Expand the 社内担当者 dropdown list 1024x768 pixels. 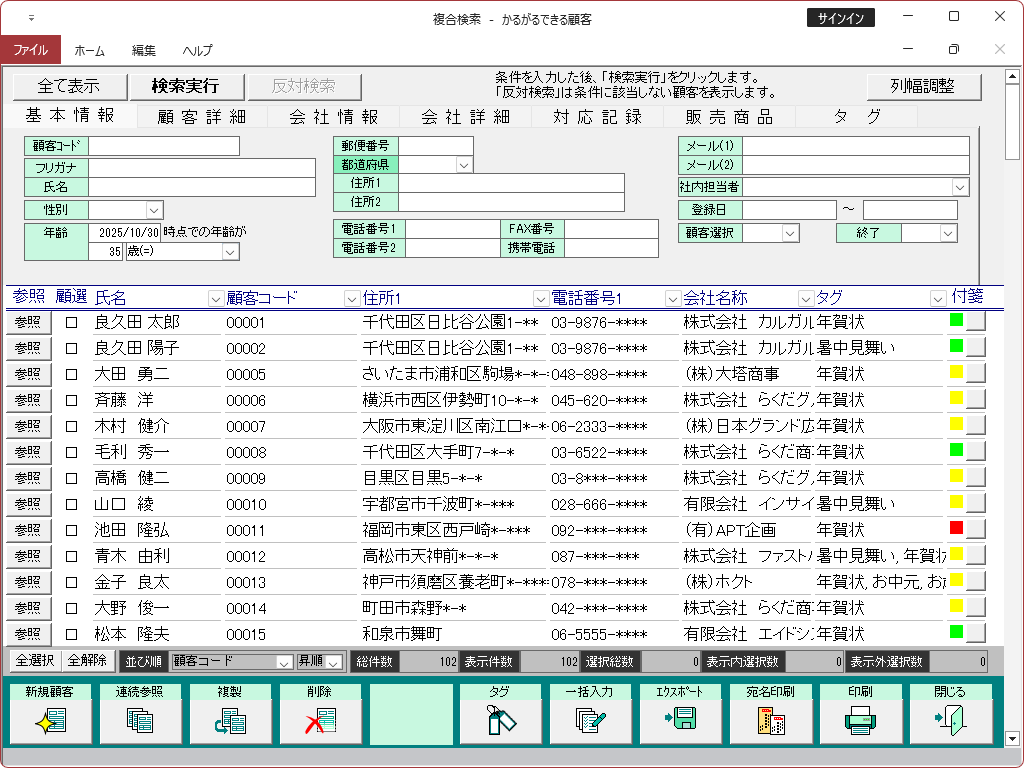click(960, 187)
